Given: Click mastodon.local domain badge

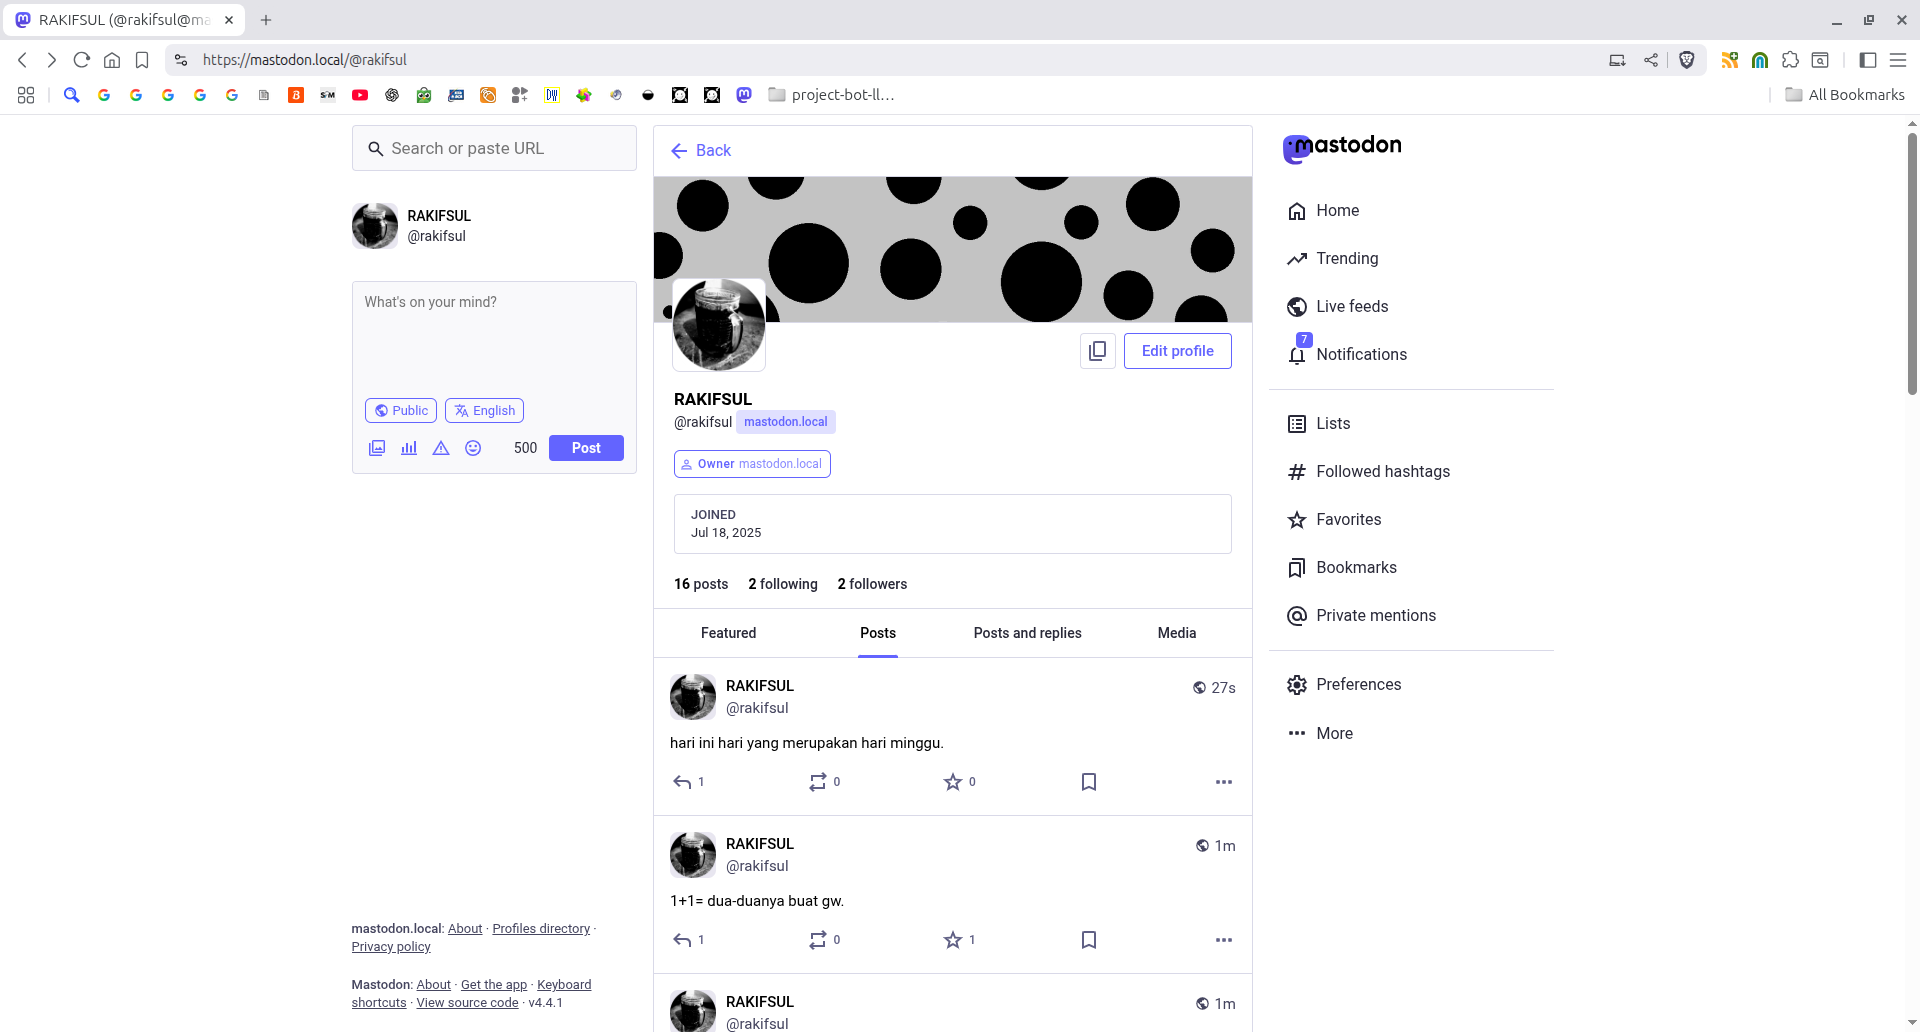Looking at the screenshot, I should click(786, 422).
